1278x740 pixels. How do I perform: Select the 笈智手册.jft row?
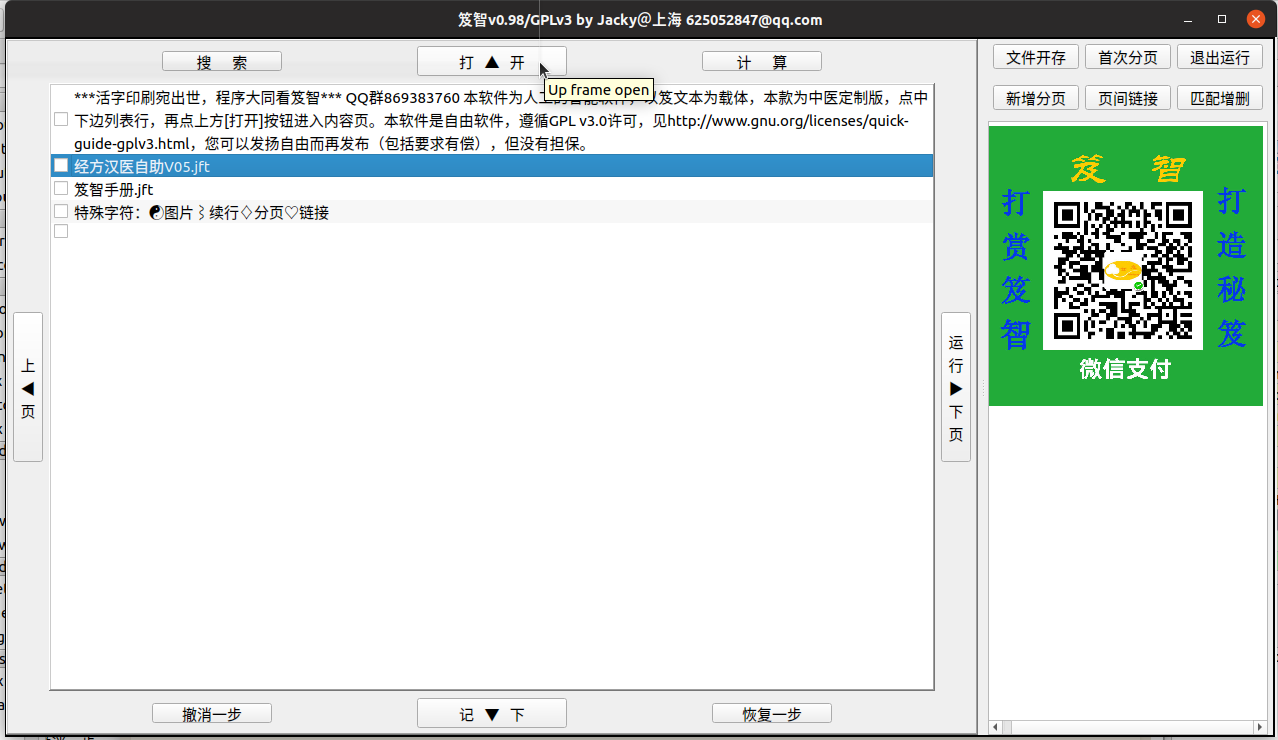tap(492, 189)
